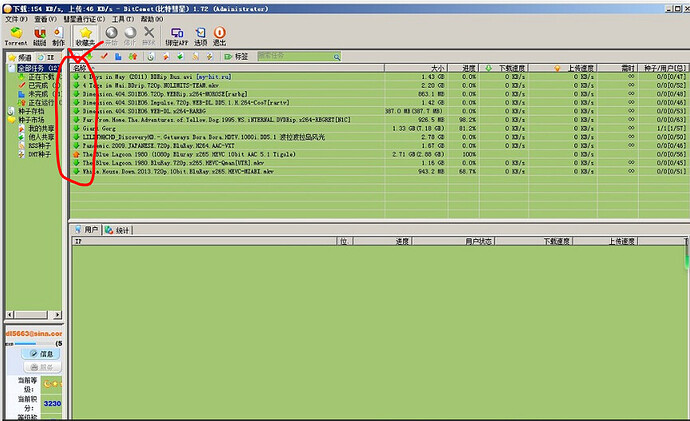Screen dimensions: 690x421
Task: Click the sina.com account email link
Action: point(33,334)
